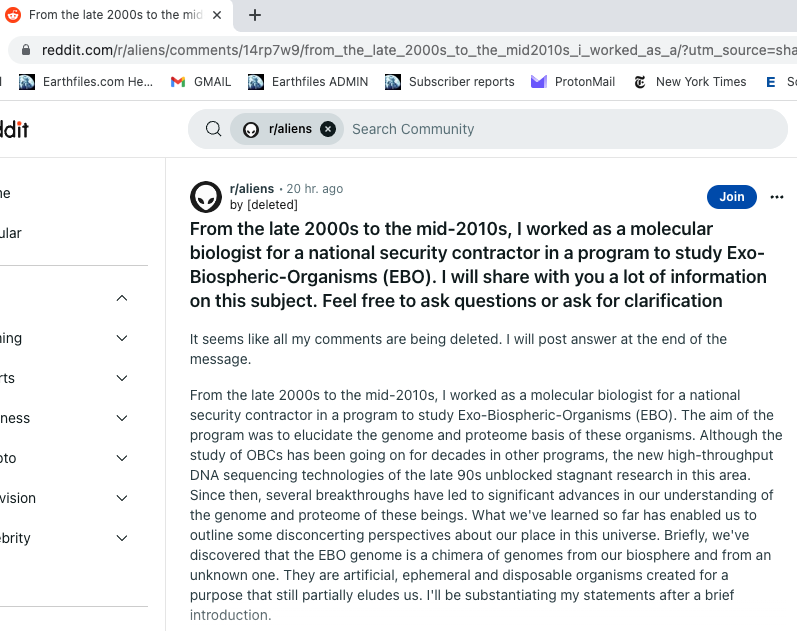This screenshot has width=797, height=631.
Task: Open the New York Times bookmark
Action: click(690, 82)
